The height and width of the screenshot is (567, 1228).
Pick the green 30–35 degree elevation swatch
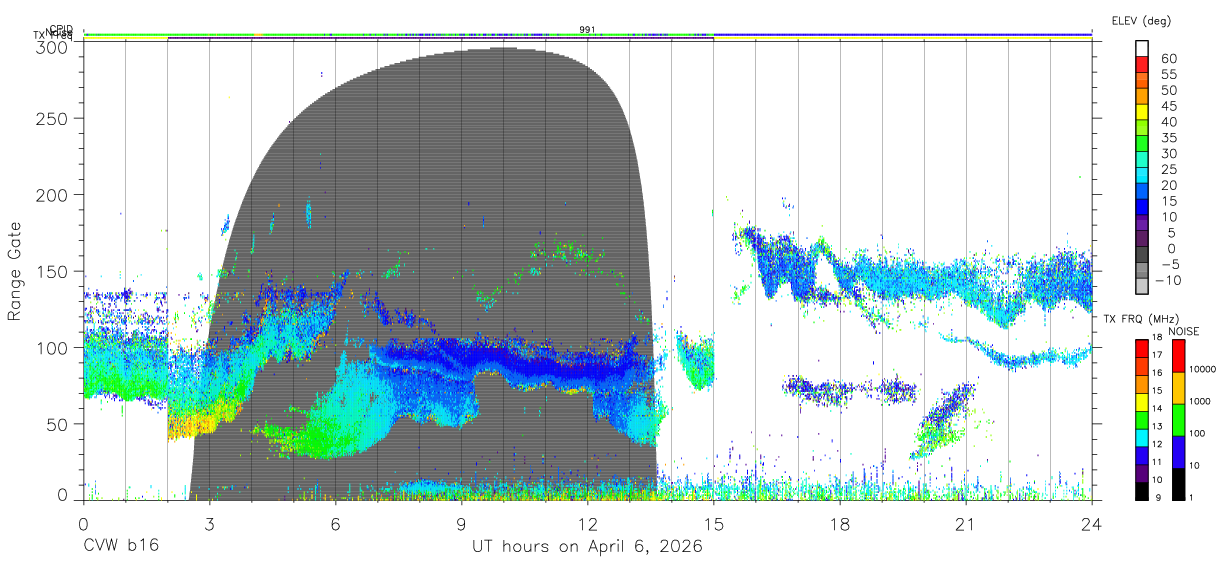(1142, 143)
